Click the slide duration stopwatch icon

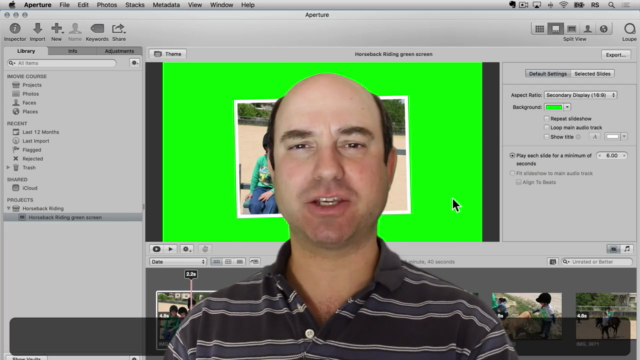205,249
